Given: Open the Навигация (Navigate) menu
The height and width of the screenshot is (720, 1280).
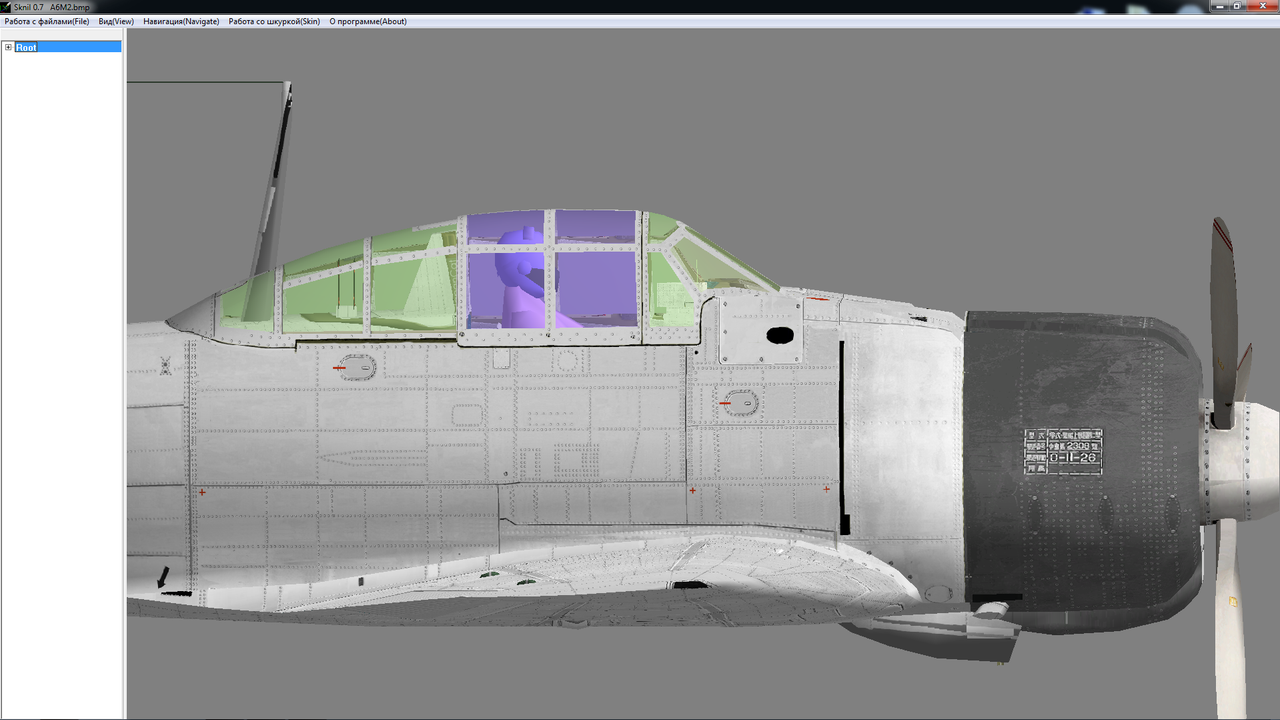Looking at the screenshot, I should 181,21.
